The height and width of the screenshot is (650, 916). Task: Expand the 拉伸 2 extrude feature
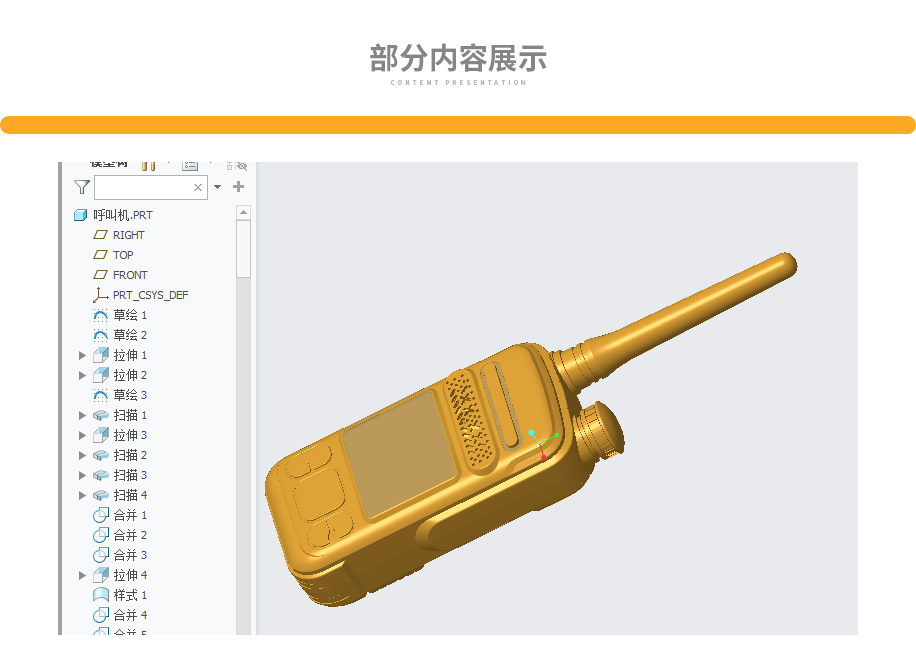82,375
